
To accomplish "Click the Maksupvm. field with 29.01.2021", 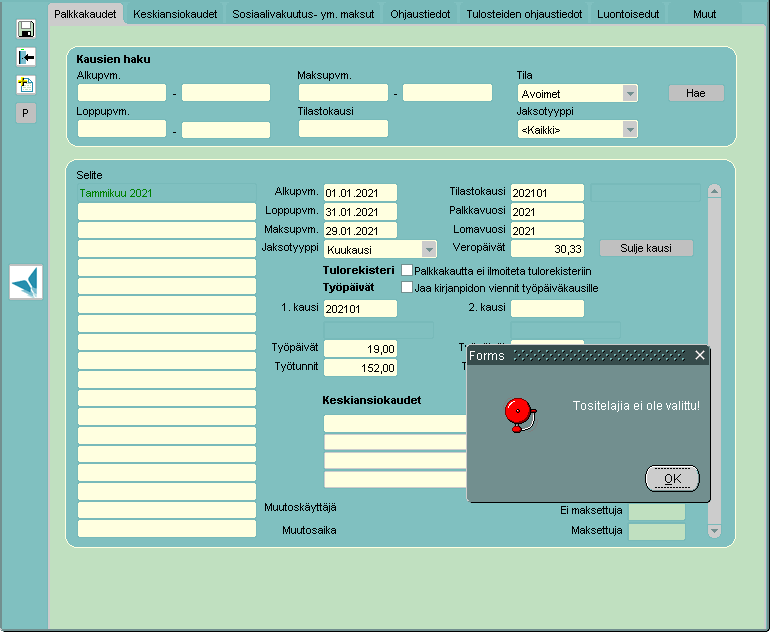I will 360,230.
